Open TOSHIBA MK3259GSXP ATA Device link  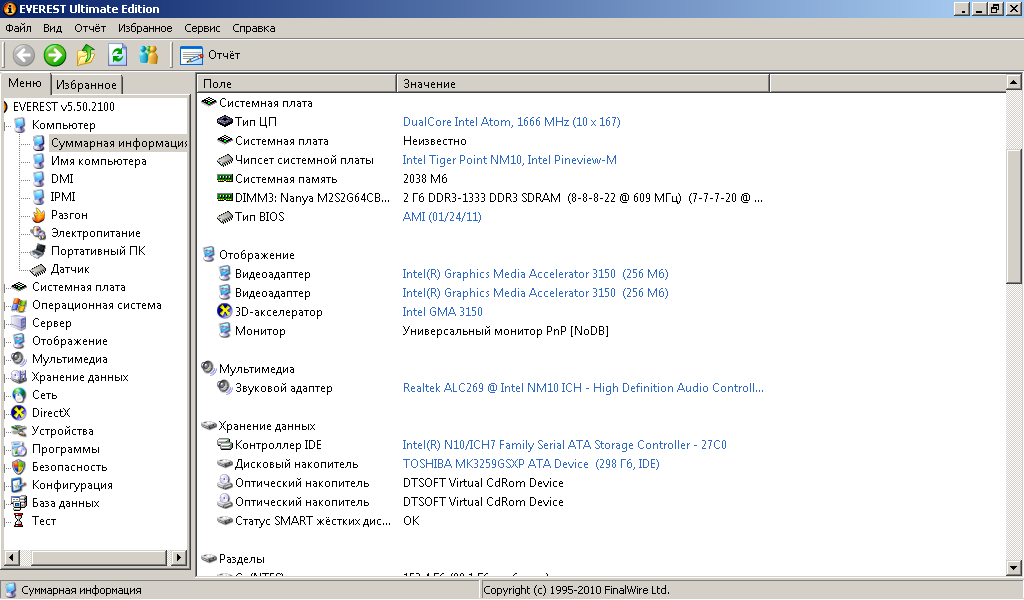pyautogui.click(x=531, y=464)
